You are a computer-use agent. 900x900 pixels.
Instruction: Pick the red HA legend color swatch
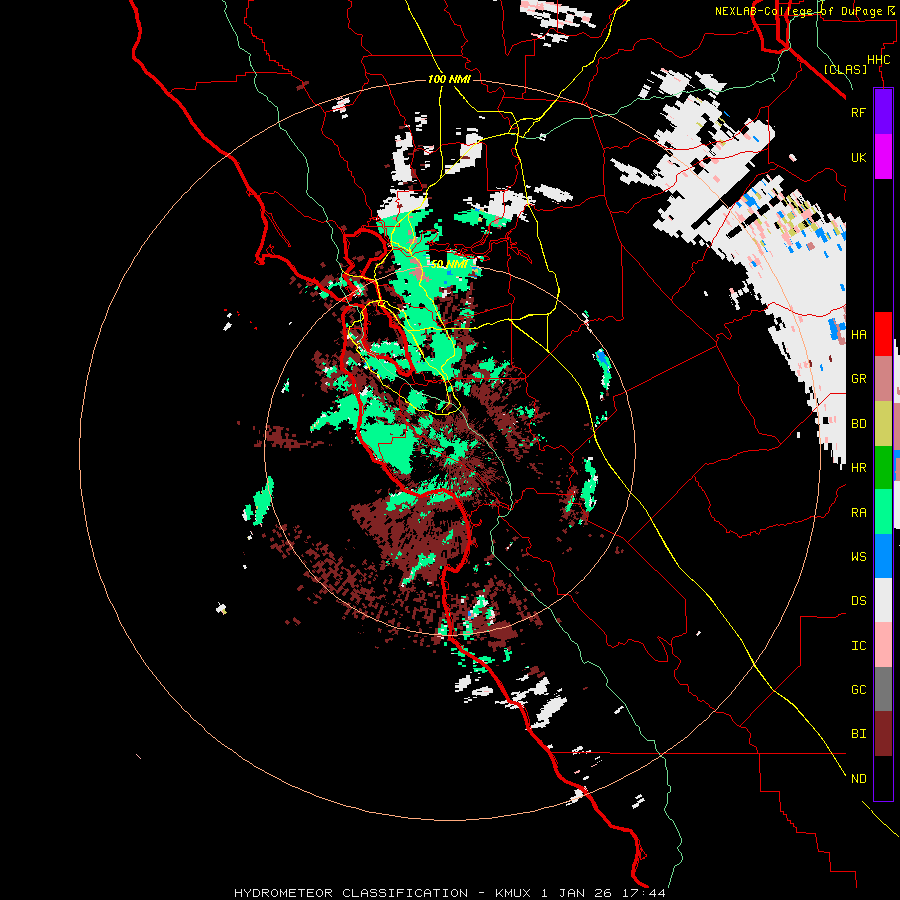tap(883, 334)
